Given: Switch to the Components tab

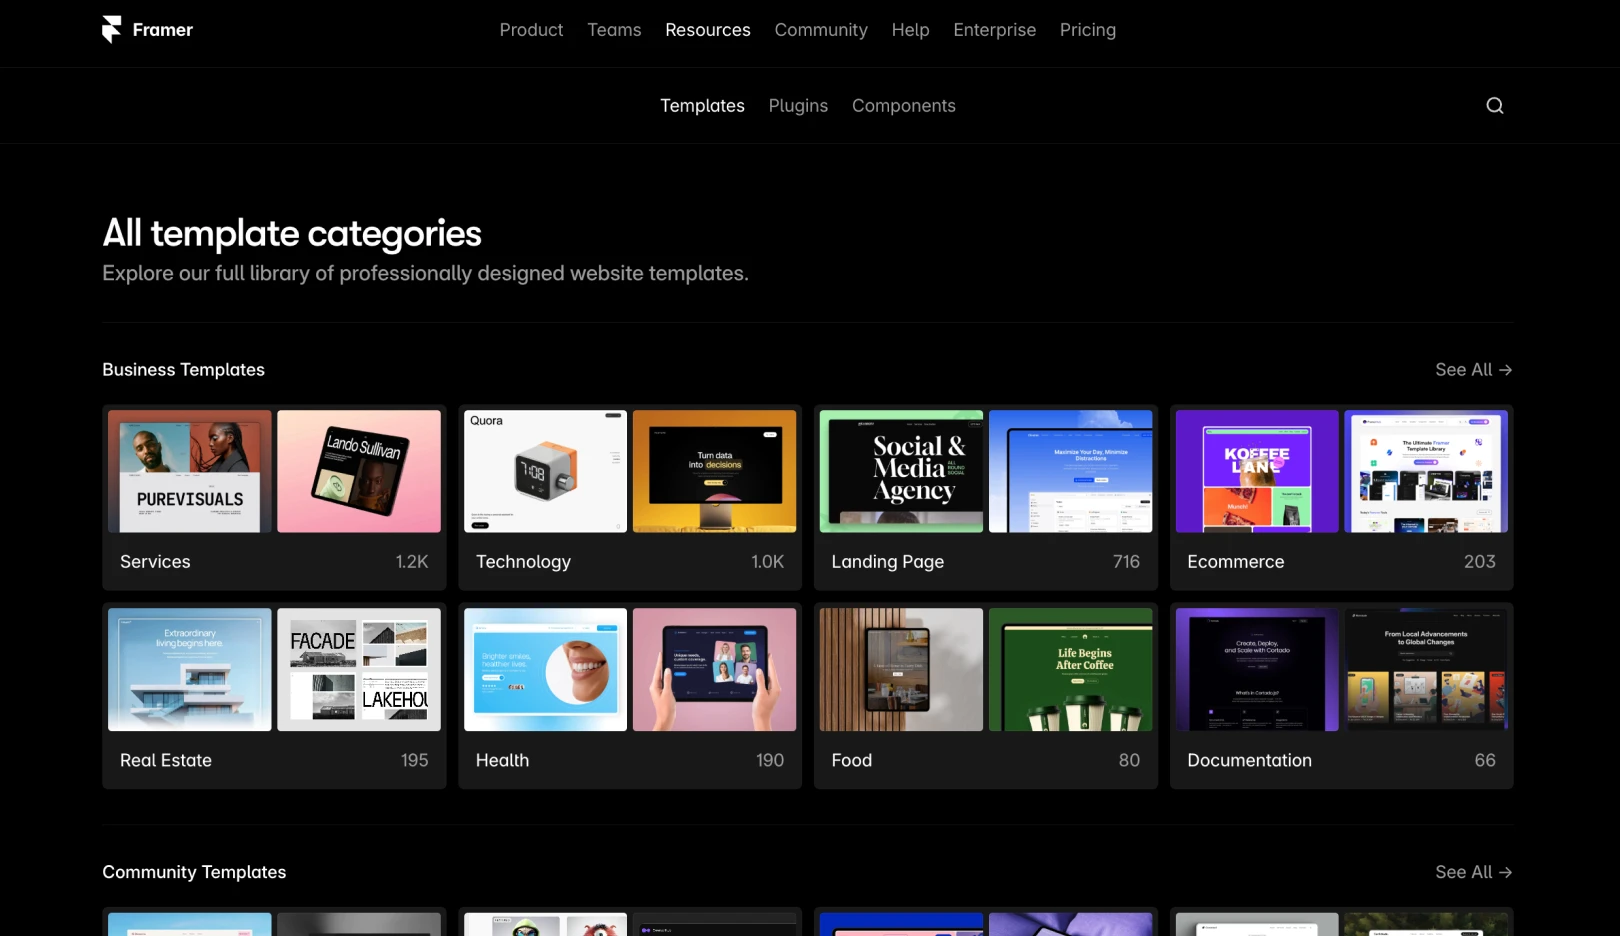Looking at the screenshot, I should point(904,106).
